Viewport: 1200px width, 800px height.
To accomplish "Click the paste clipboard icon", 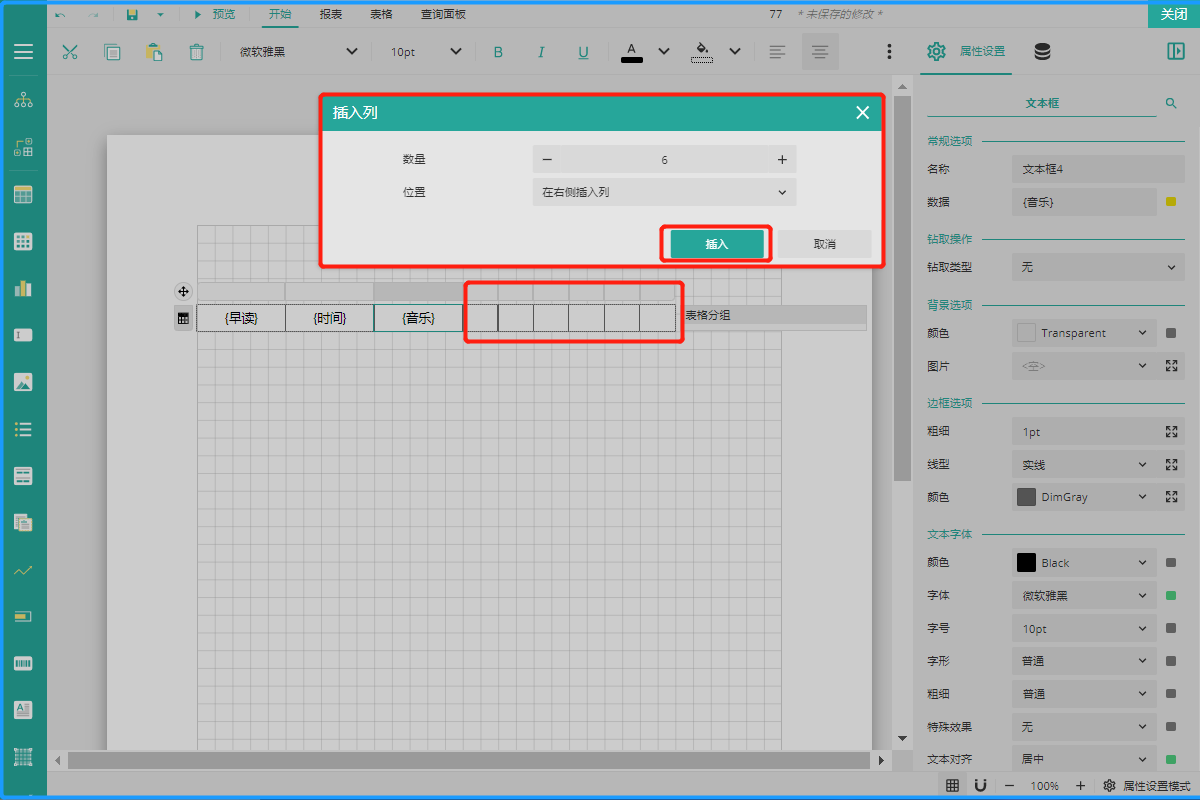I will [x=154, y=52].
